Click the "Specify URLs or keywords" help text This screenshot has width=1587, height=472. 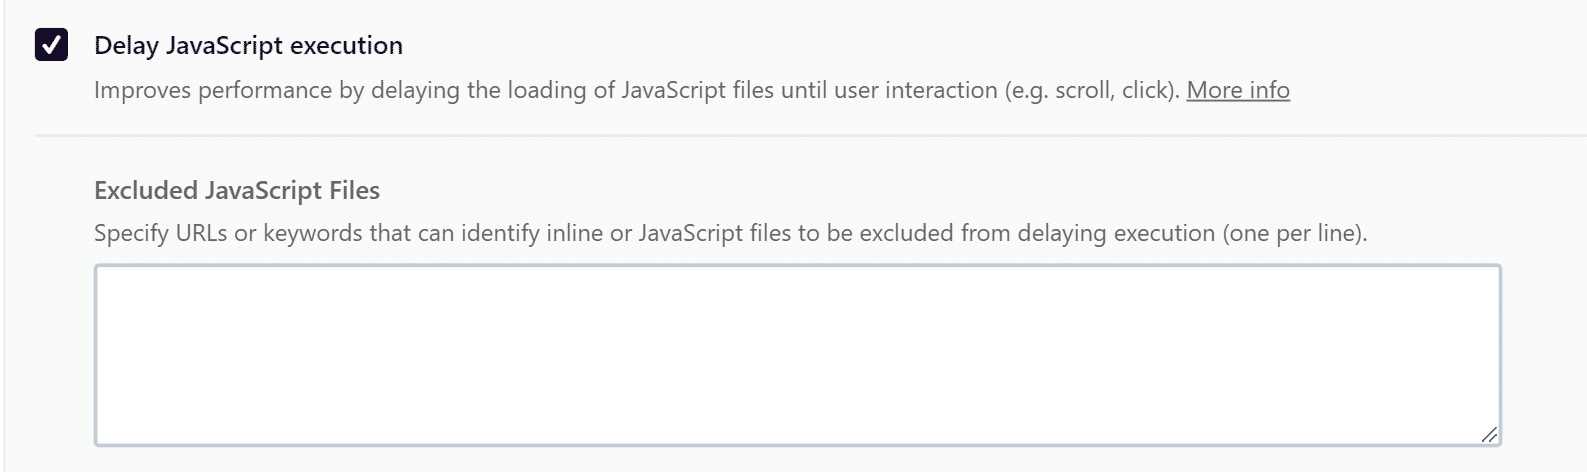tap(230, 233)
